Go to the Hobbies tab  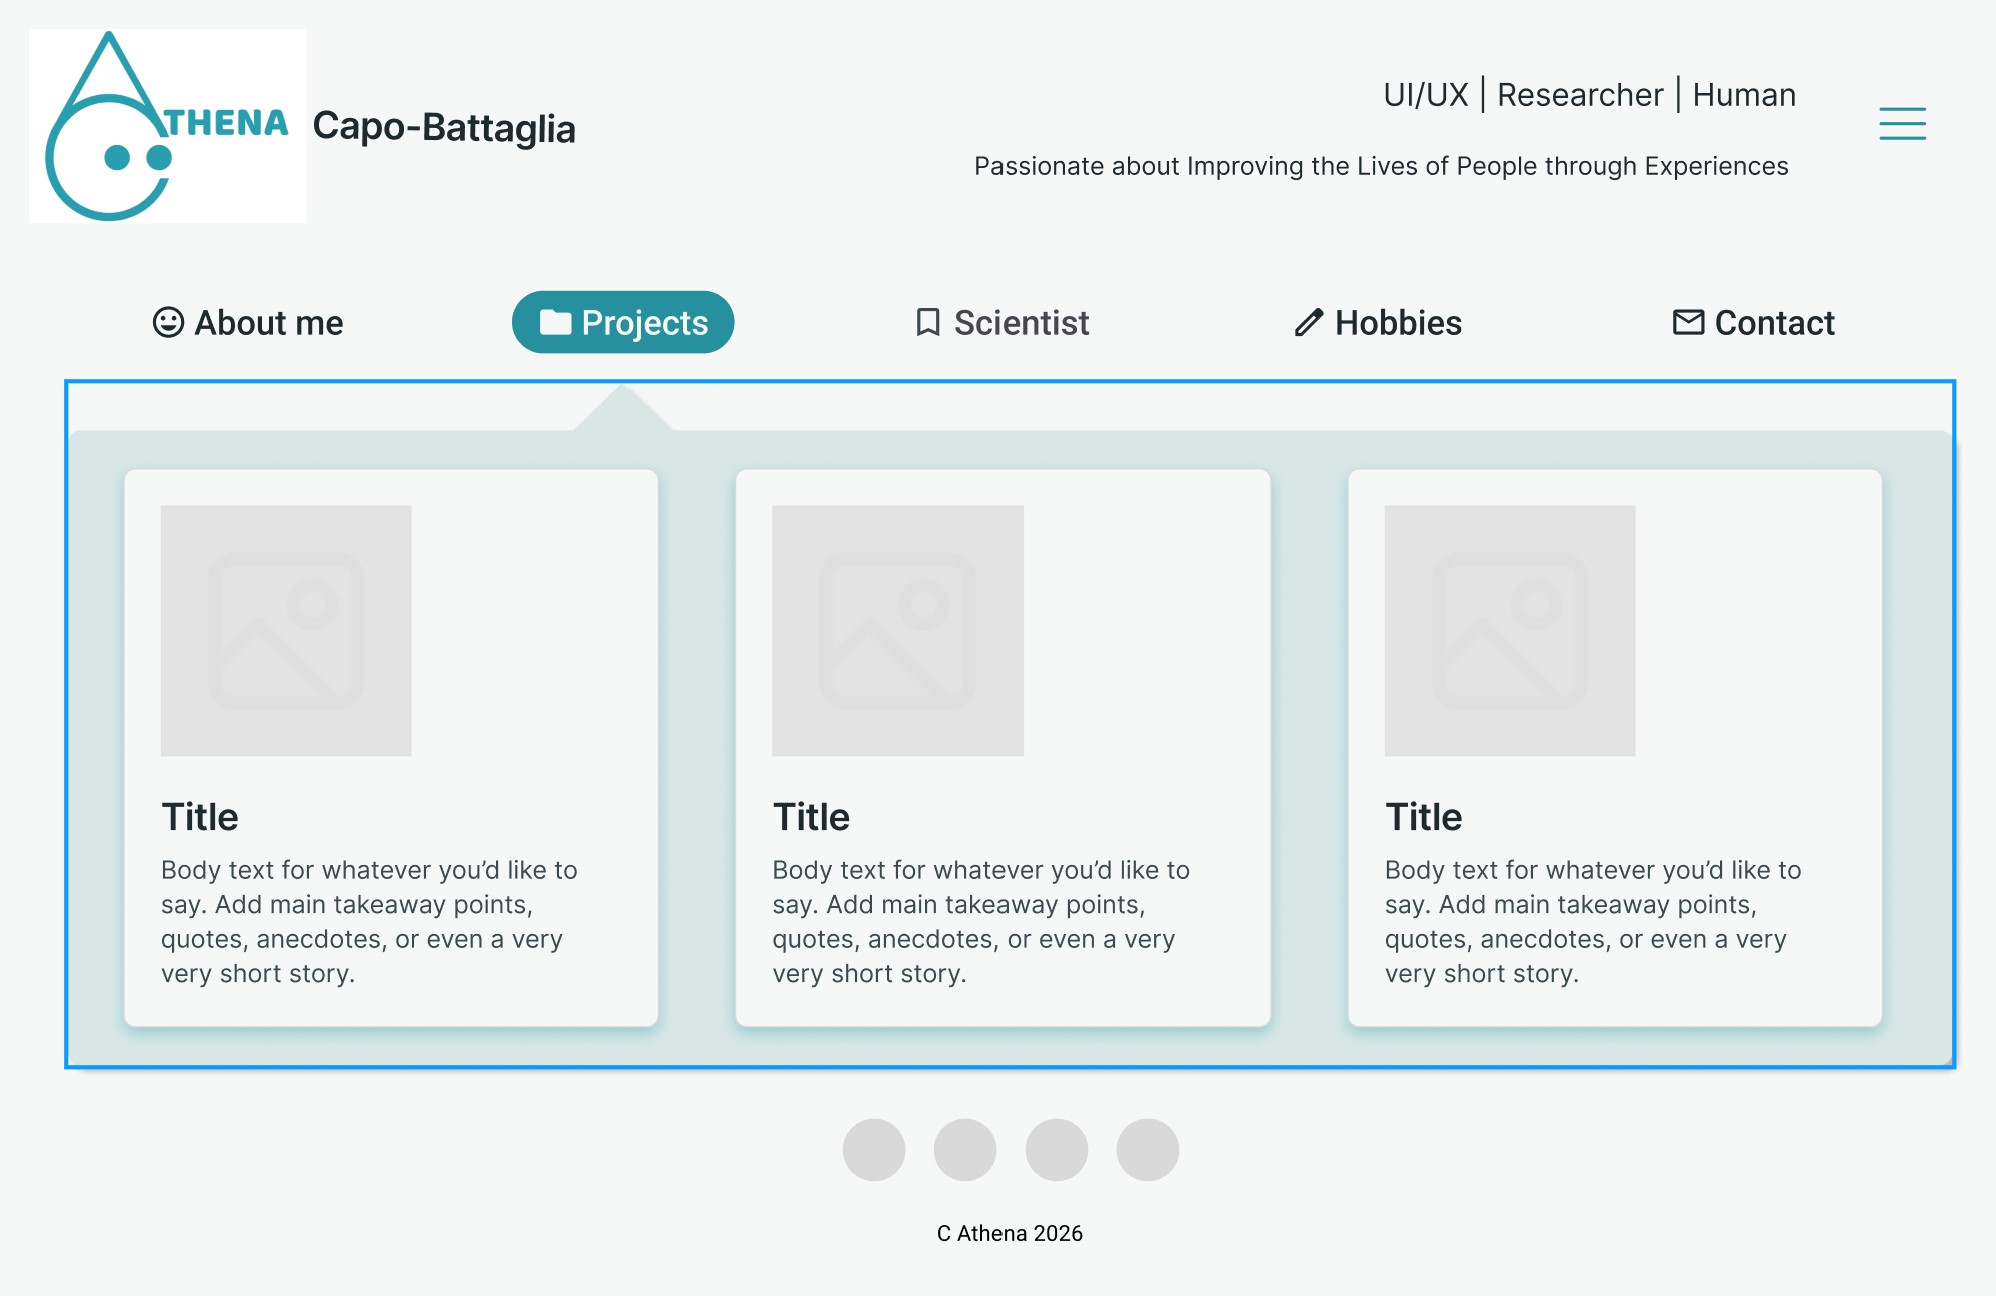coord(1397,323)
